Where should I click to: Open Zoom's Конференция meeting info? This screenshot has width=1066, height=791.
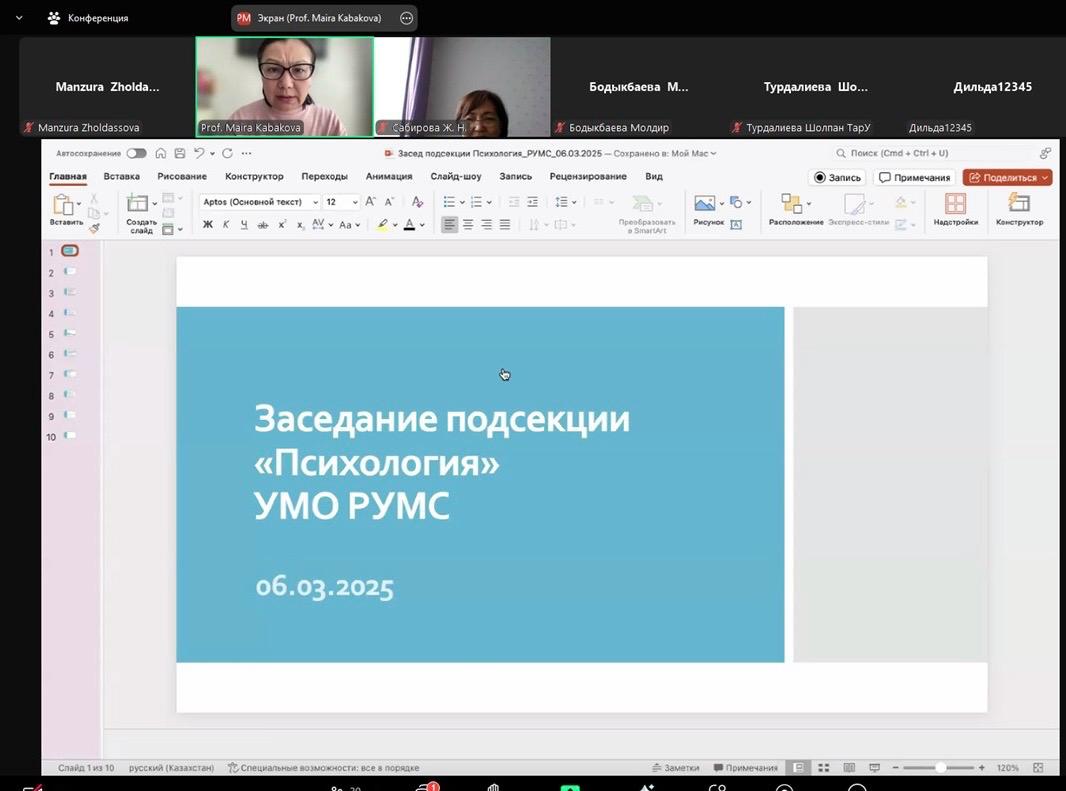(x=88, y=18)
